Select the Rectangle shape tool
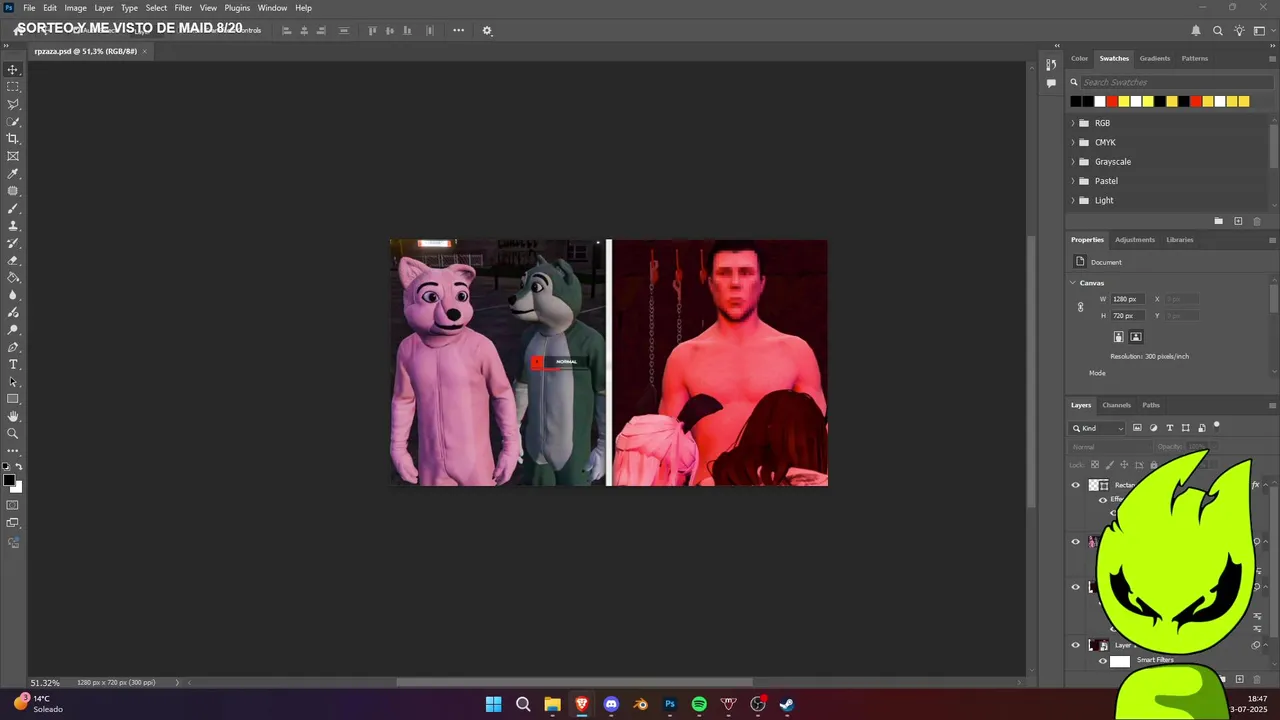The height and width of the screenshot is (720, 1280). coord(13,399)
